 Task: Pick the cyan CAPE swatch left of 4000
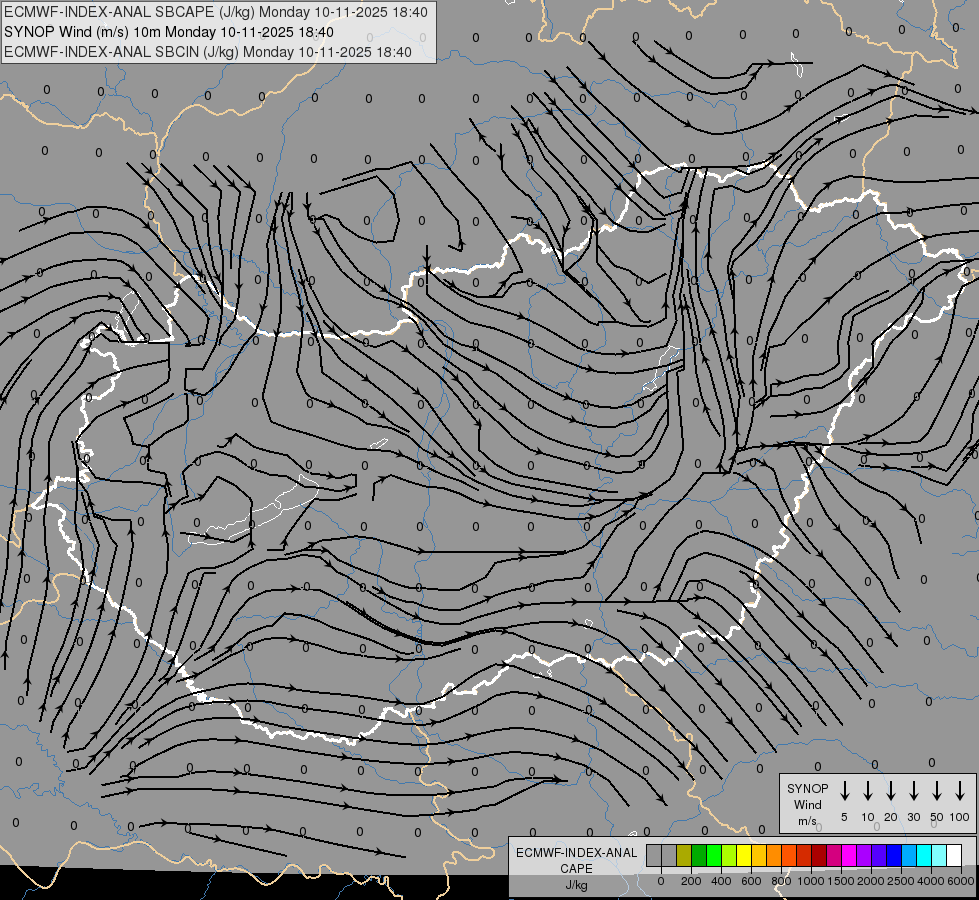[925, 855]
